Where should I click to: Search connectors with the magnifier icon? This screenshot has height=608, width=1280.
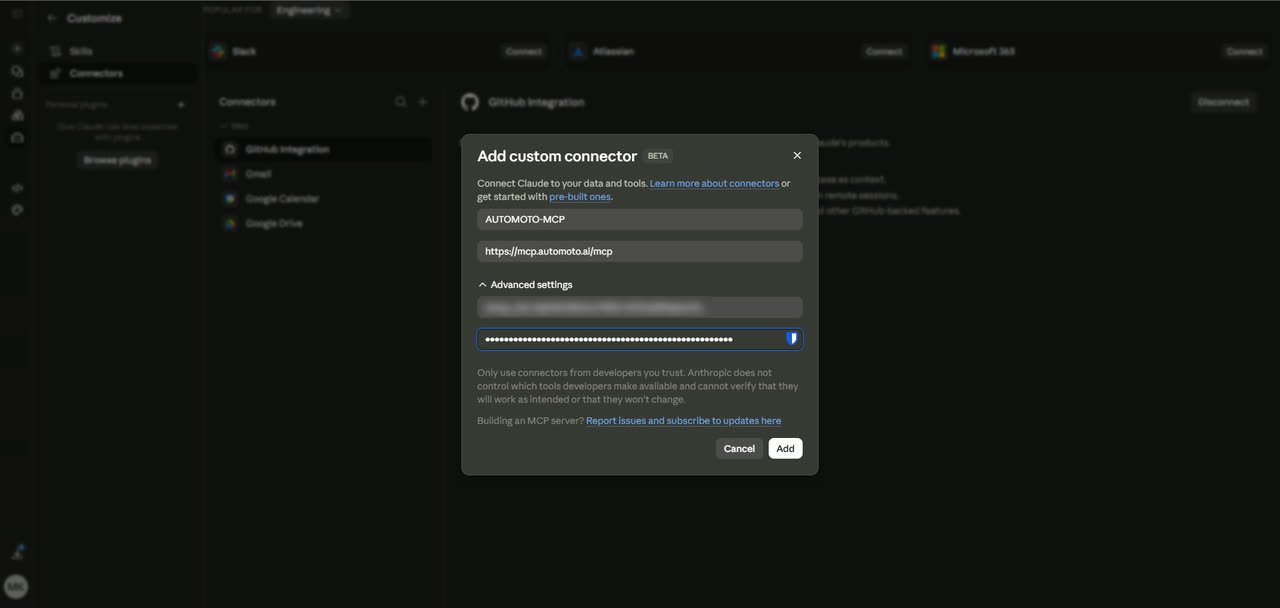point(400,102)
